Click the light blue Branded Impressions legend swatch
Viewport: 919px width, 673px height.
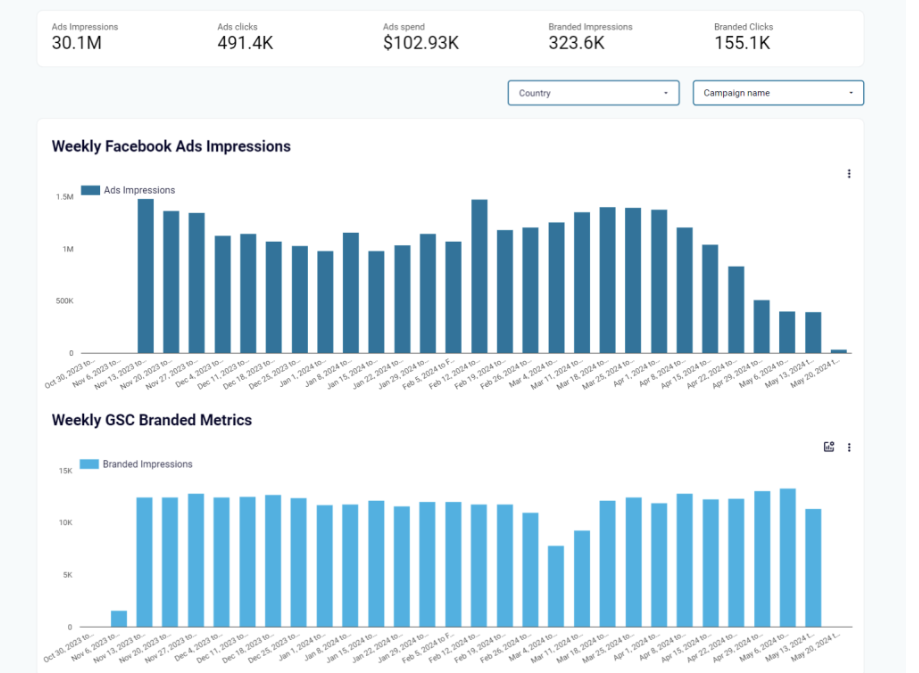(89, 464)
